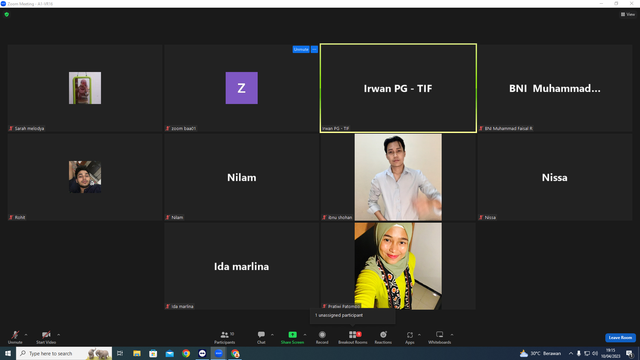Select Rohit's profile picture
The width and height of the screenshot is (640, 360).
click(x=85, y=177)
